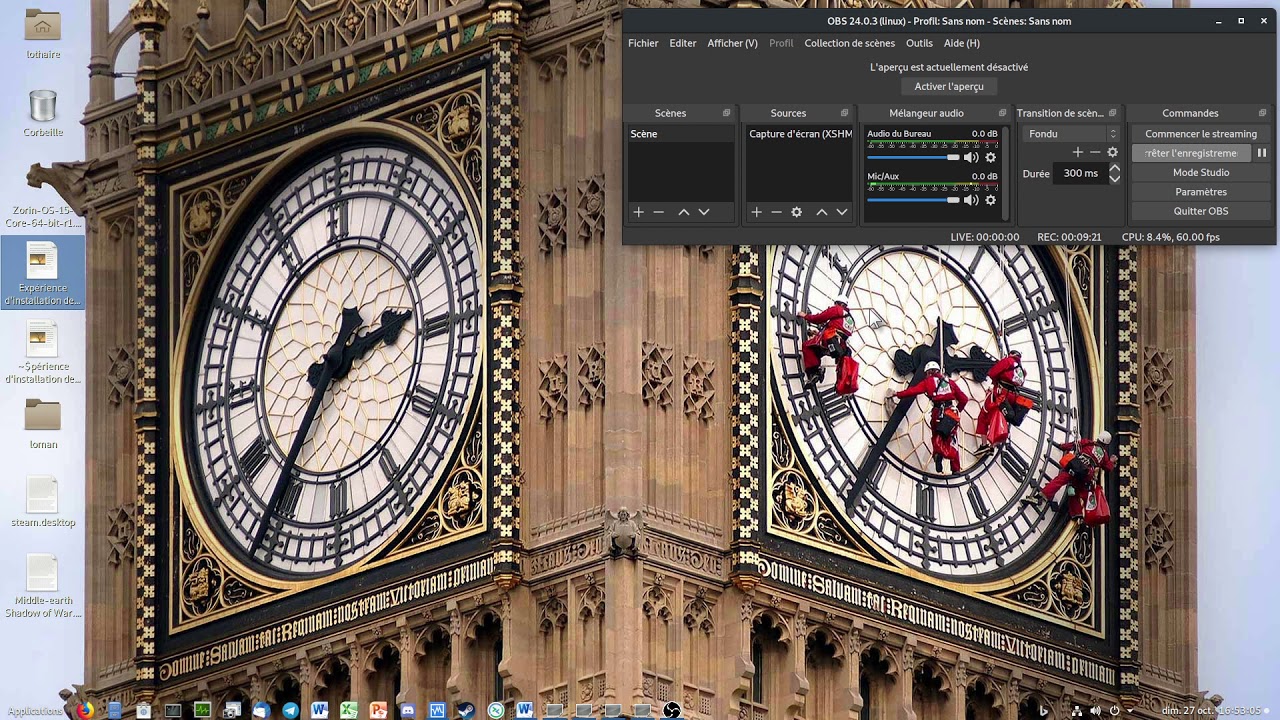
Task: Open the Editer menu
Action: [683, 43]
